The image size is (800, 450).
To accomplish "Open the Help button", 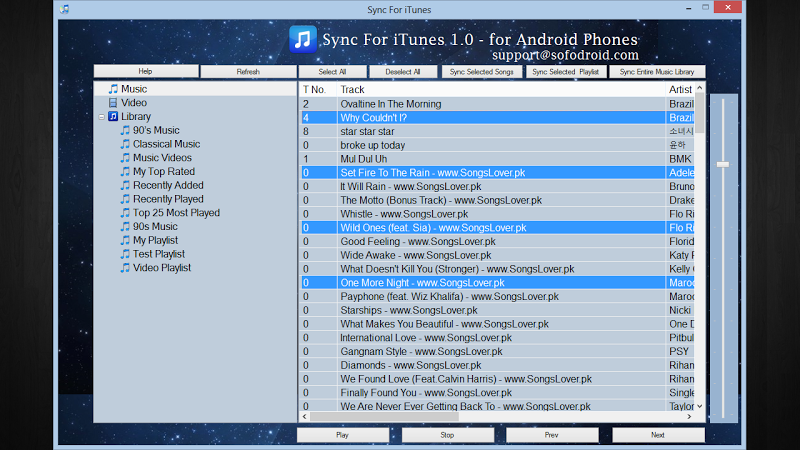I will point(146,71).
